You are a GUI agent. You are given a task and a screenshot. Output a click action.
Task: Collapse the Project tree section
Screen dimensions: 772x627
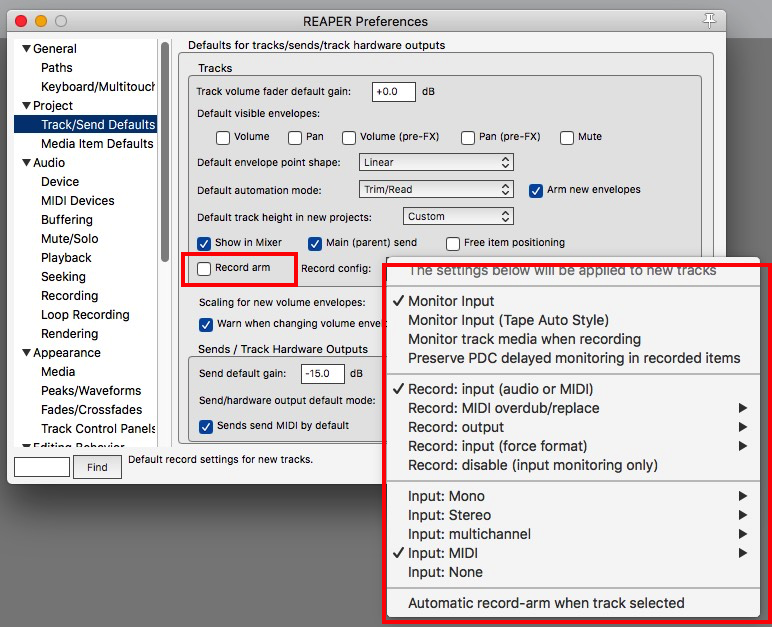coord(27,105)
